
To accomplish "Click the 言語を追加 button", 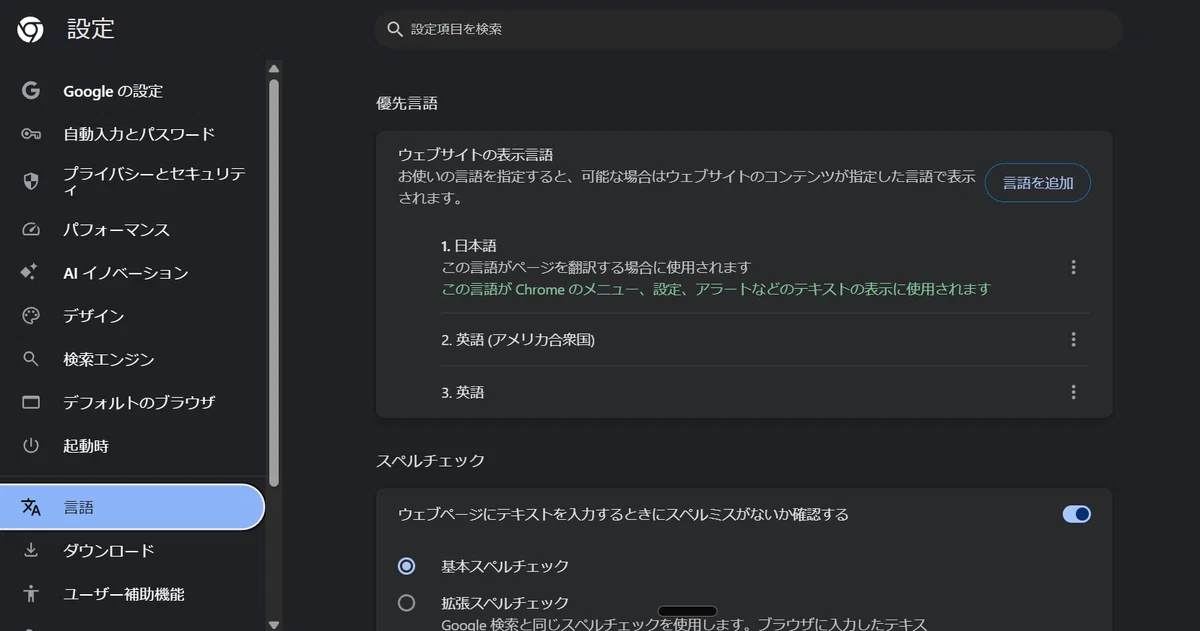I will [1038, 183].
